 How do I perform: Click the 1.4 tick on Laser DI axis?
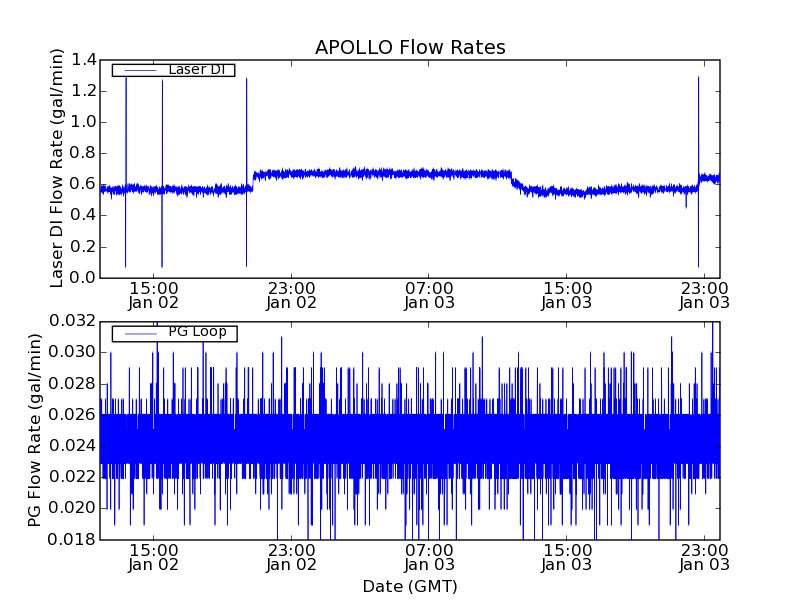point(83,60)
